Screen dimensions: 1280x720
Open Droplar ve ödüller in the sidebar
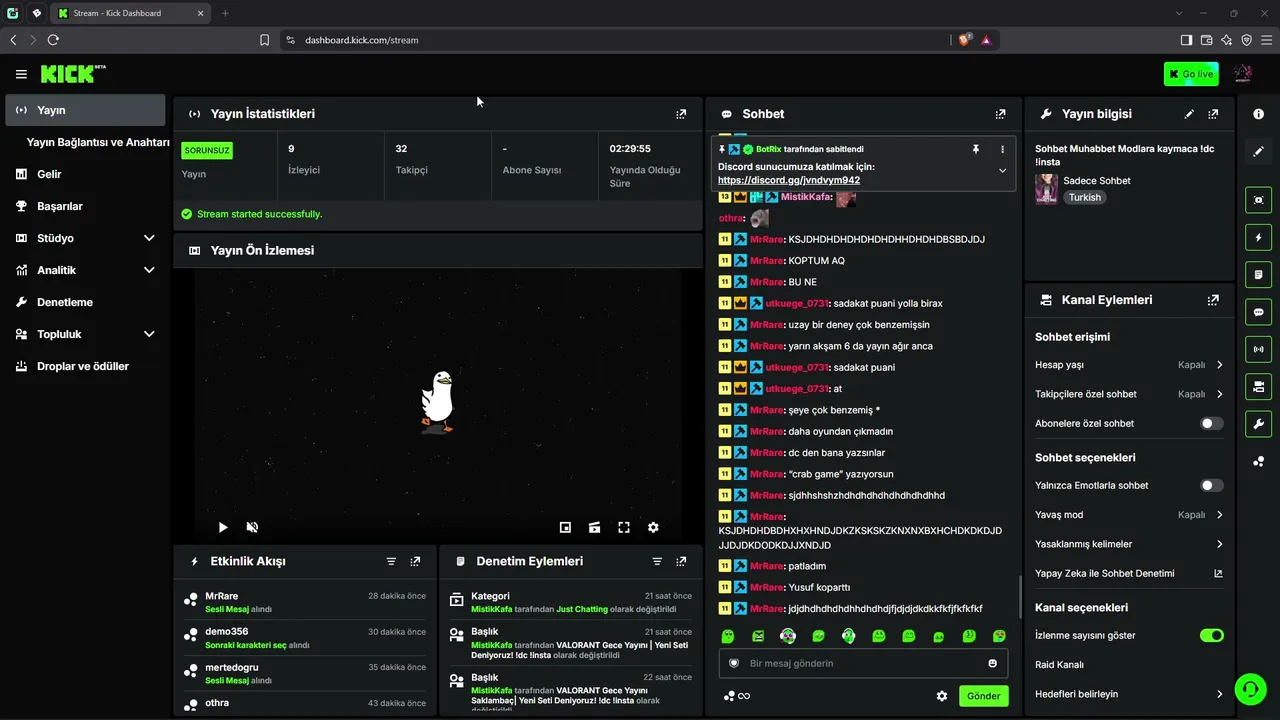pyautogui.click(x=85, y=366)
